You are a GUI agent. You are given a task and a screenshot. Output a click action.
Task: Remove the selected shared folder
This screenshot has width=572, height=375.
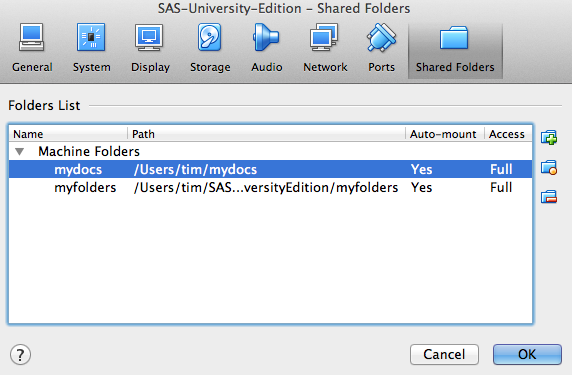click(x=549, y=197)
